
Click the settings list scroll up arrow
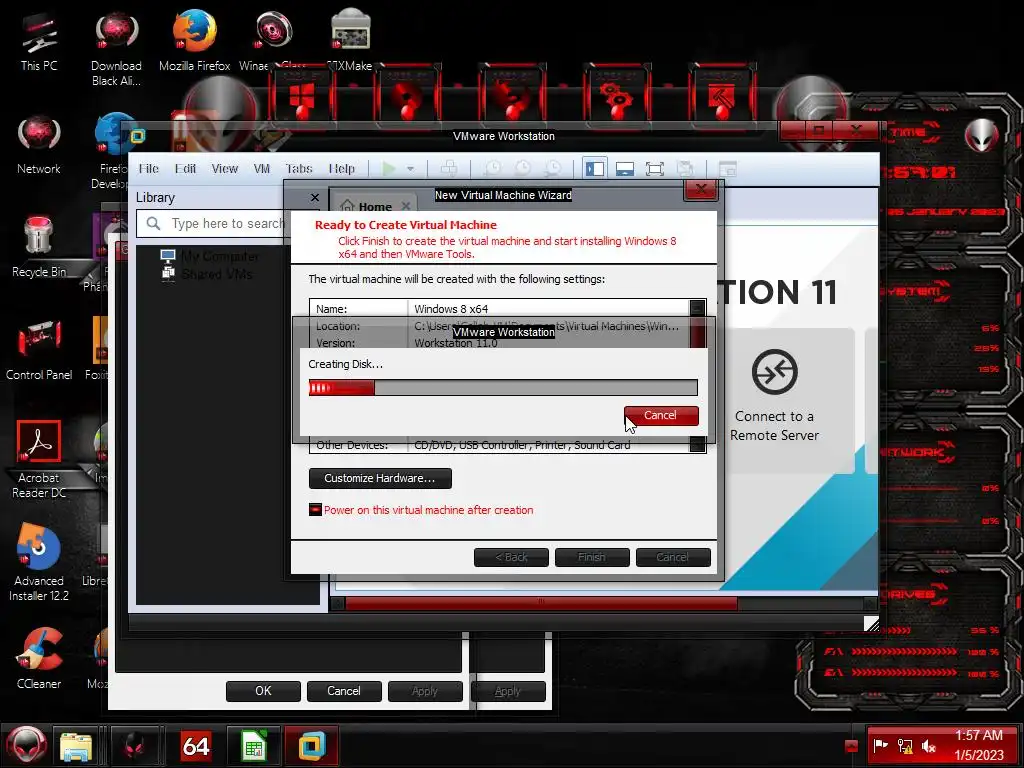(x=697, y=307)
